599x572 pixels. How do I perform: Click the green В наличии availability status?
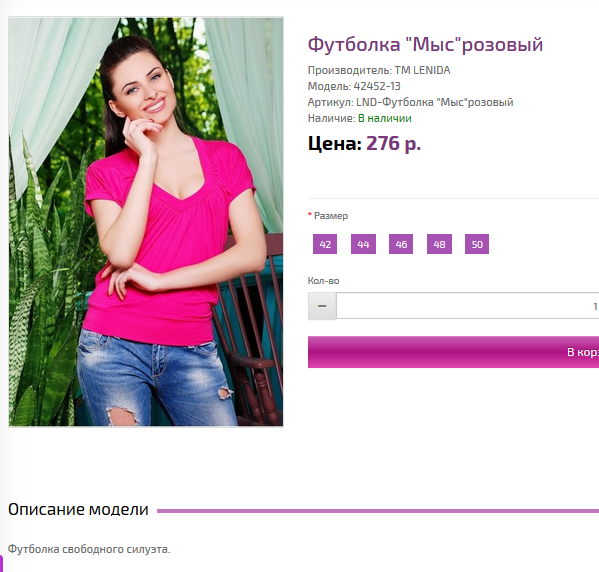pos(385,118)
